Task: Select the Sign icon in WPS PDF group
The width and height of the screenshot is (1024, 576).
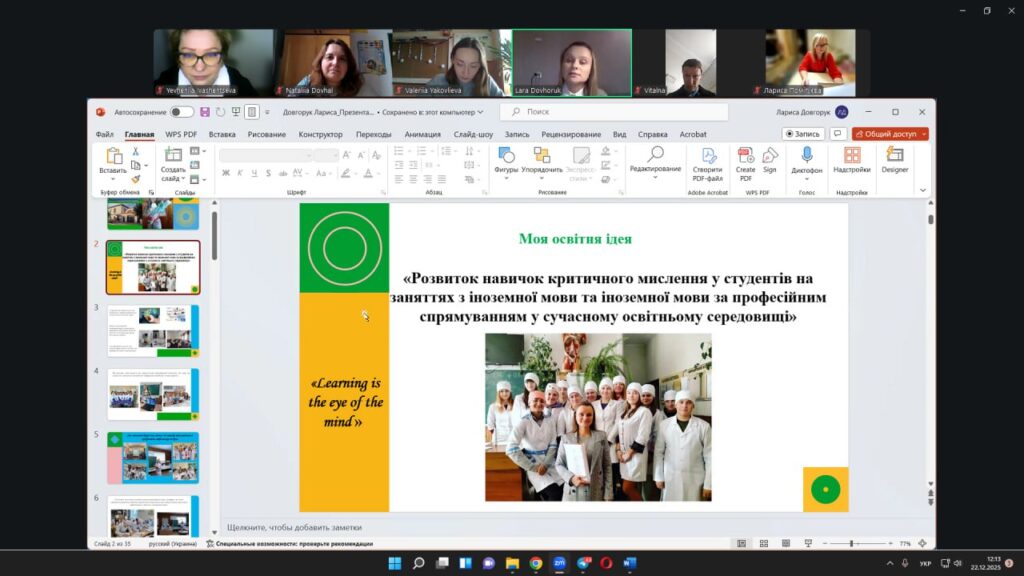Action: (x=770, y=158)
